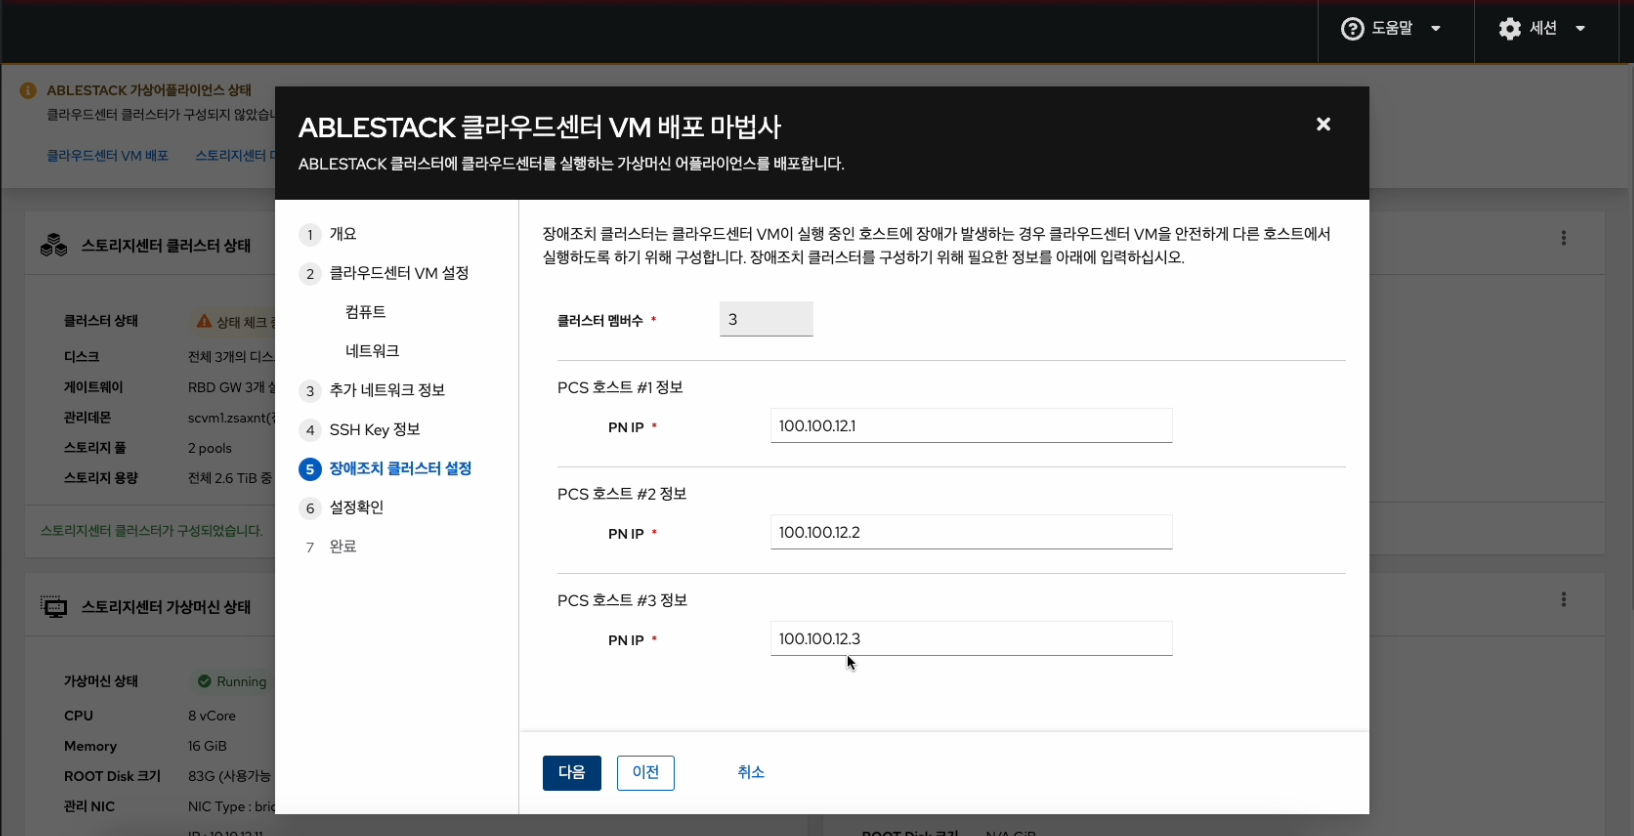Select the 네트워크 sub-step
Image resolution: width=1634 pixels, height=836 pixels.
(372, 351)
